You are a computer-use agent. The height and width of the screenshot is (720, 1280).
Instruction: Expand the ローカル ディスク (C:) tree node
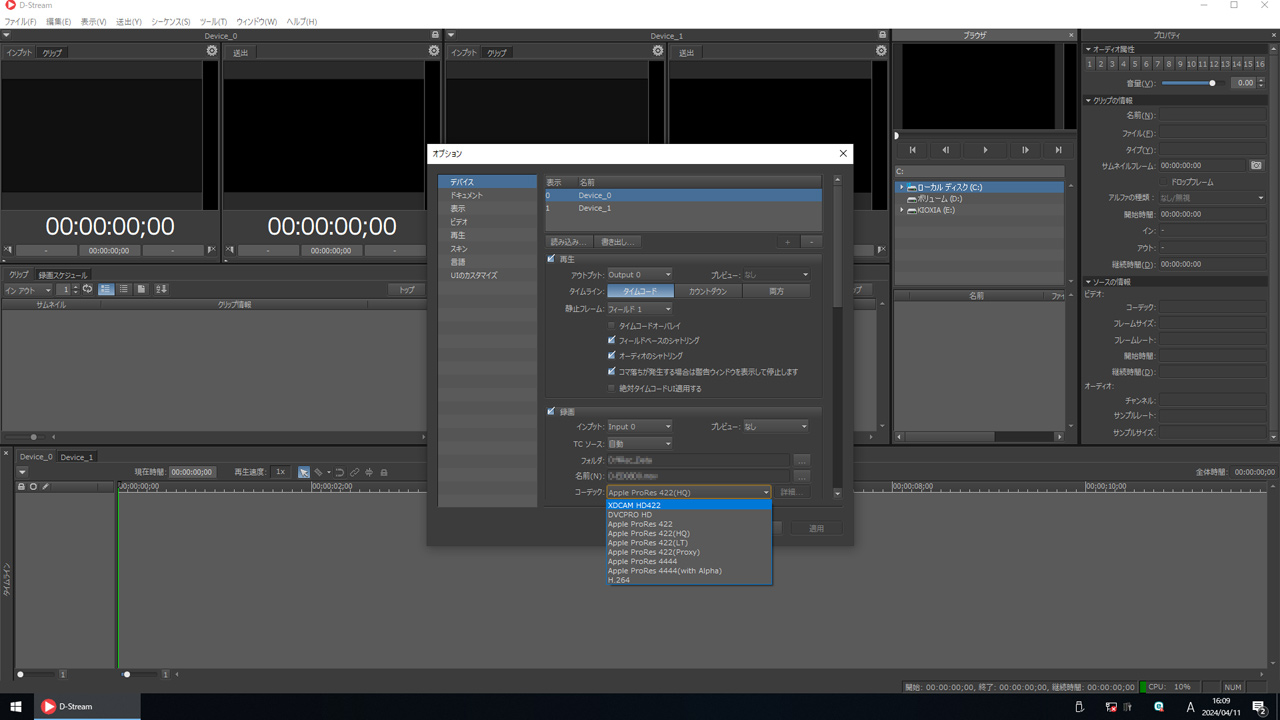coord(901,187)
